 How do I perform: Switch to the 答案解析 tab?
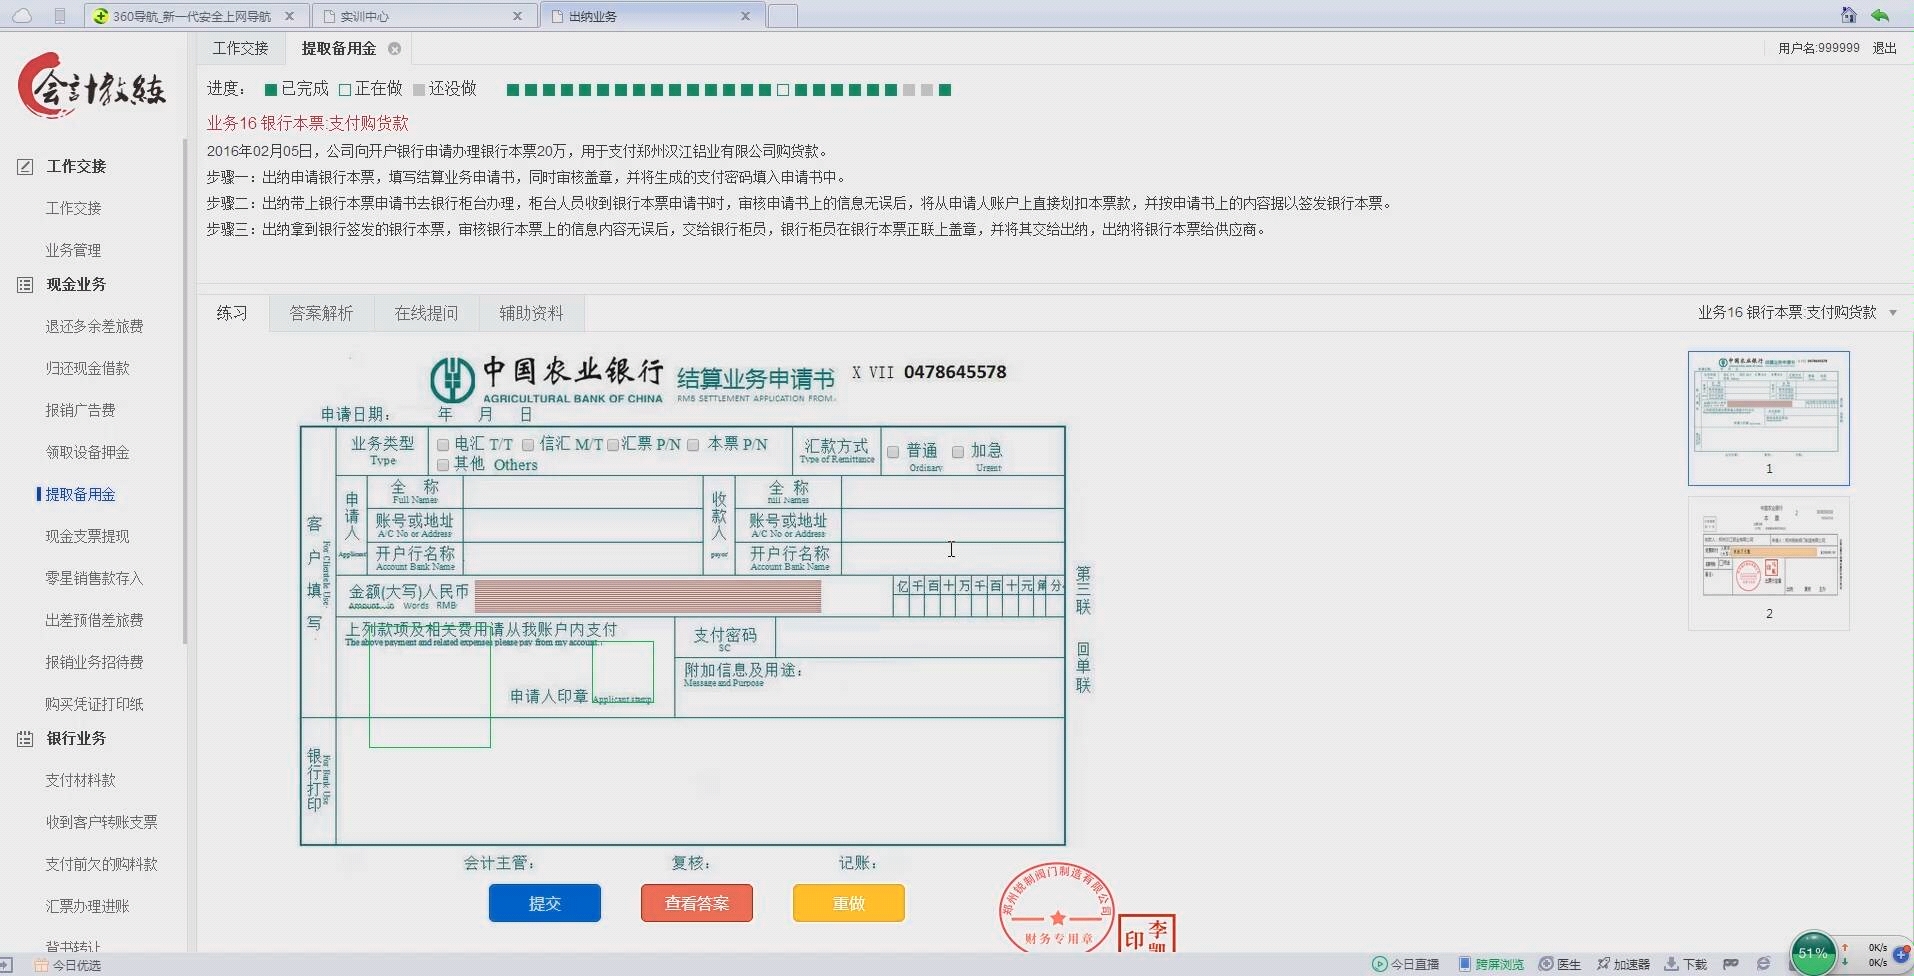[321, 313]
